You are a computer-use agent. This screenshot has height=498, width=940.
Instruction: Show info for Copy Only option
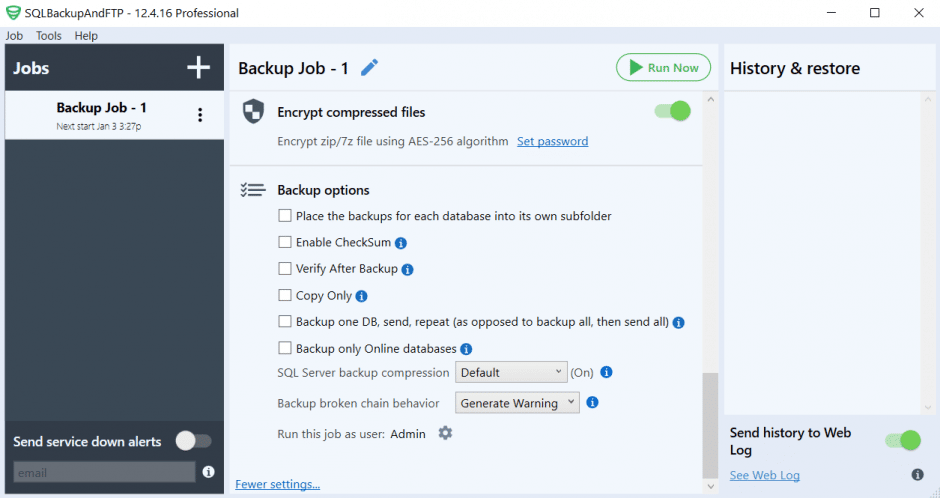click(x=362, y=296)
